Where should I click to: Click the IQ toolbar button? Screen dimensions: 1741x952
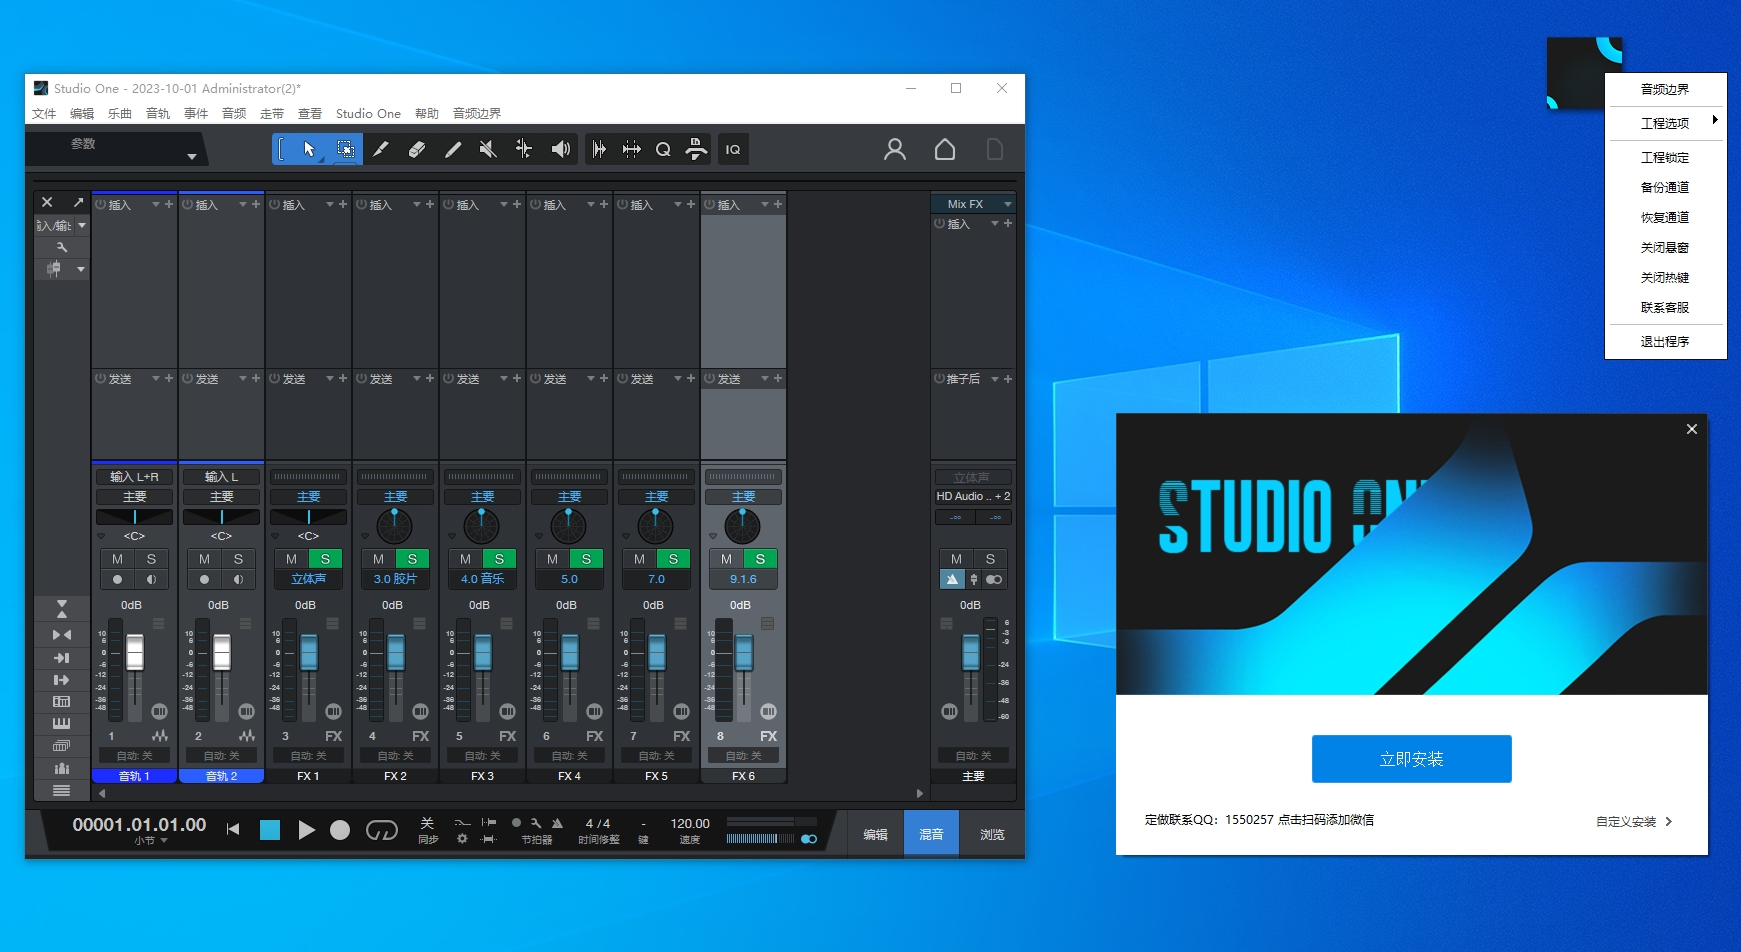tap(733, 149)
